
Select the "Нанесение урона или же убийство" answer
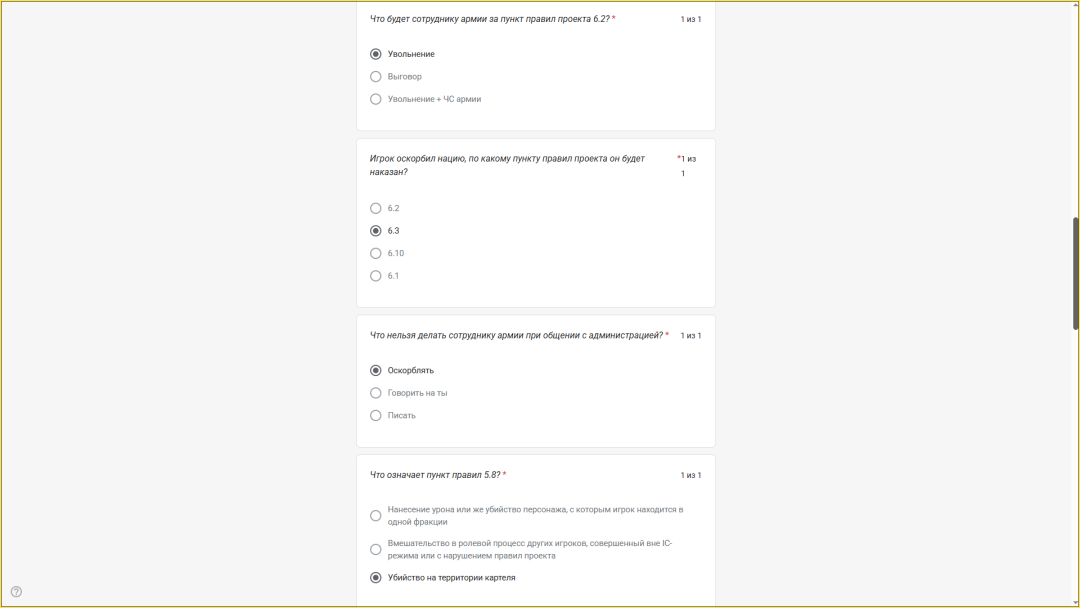pyautogui.click(x=376, y=516)
